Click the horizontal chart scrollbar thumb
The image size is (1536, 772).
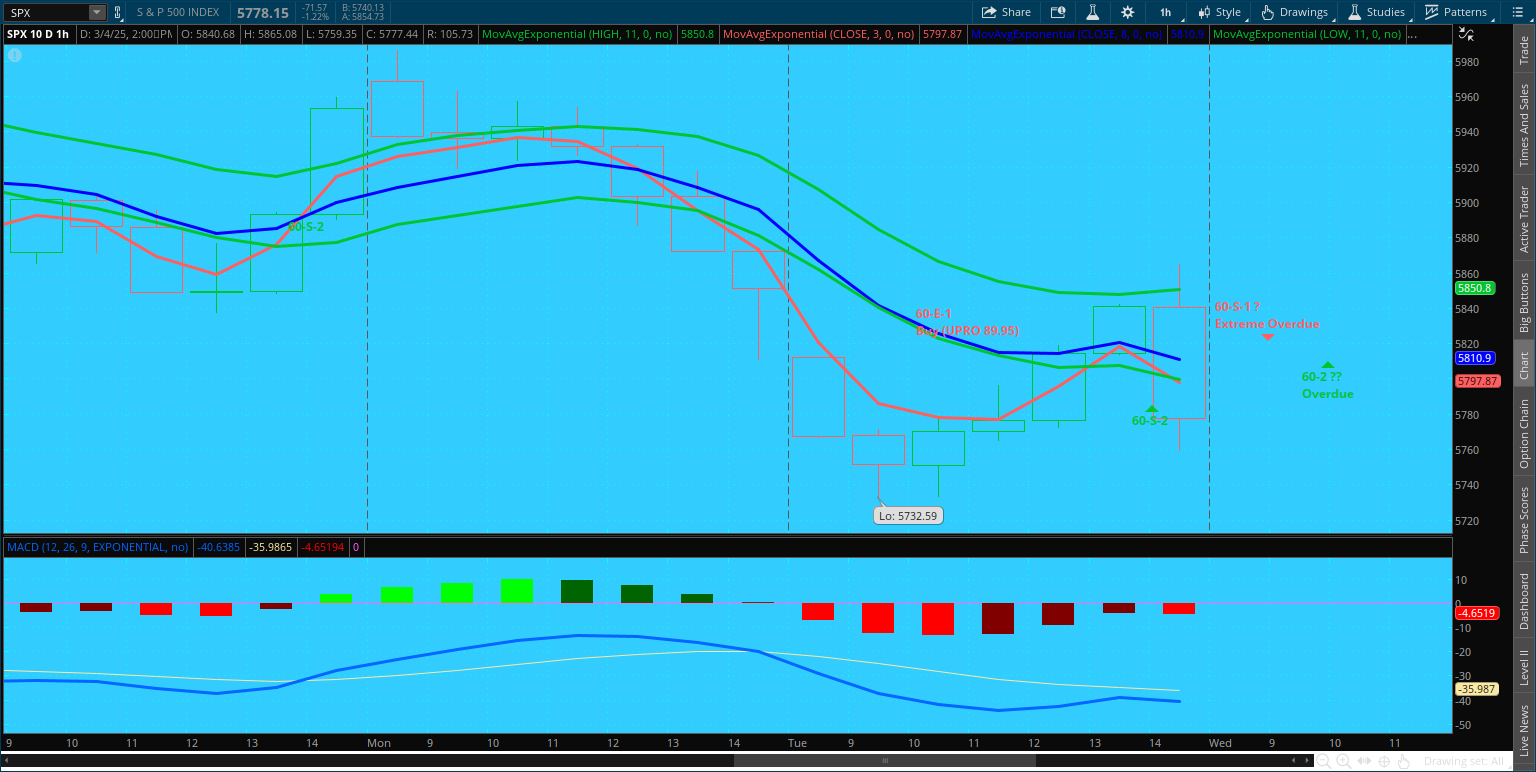884,761
